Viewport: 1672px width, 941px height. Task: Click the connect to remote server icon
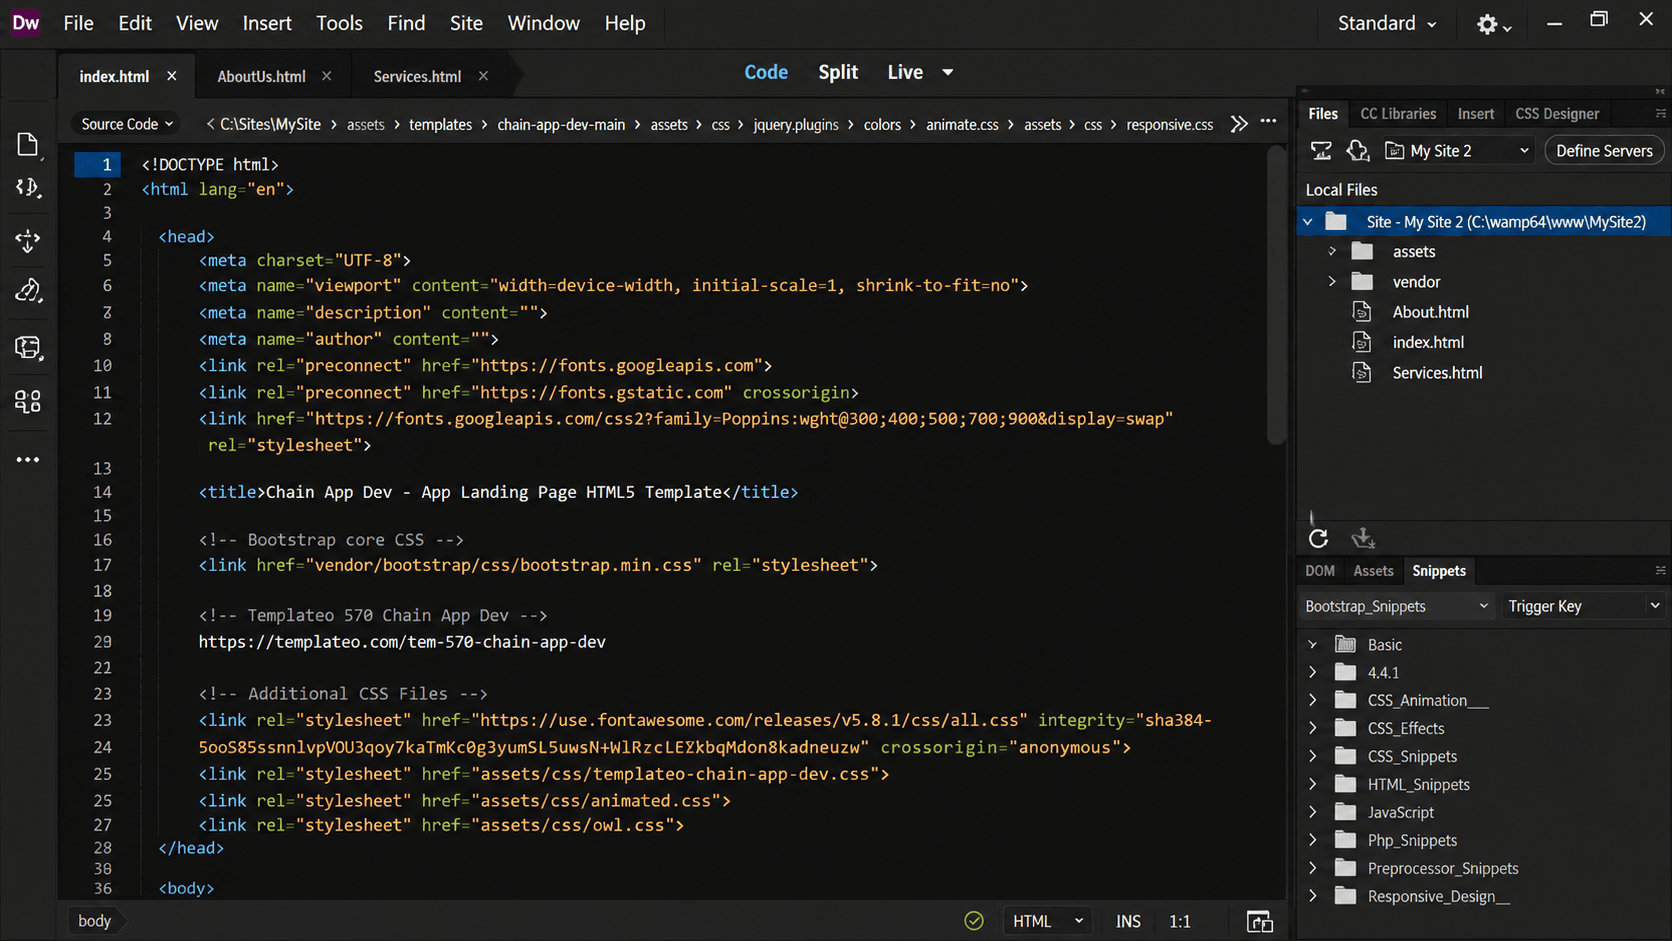pos(1321,151)
